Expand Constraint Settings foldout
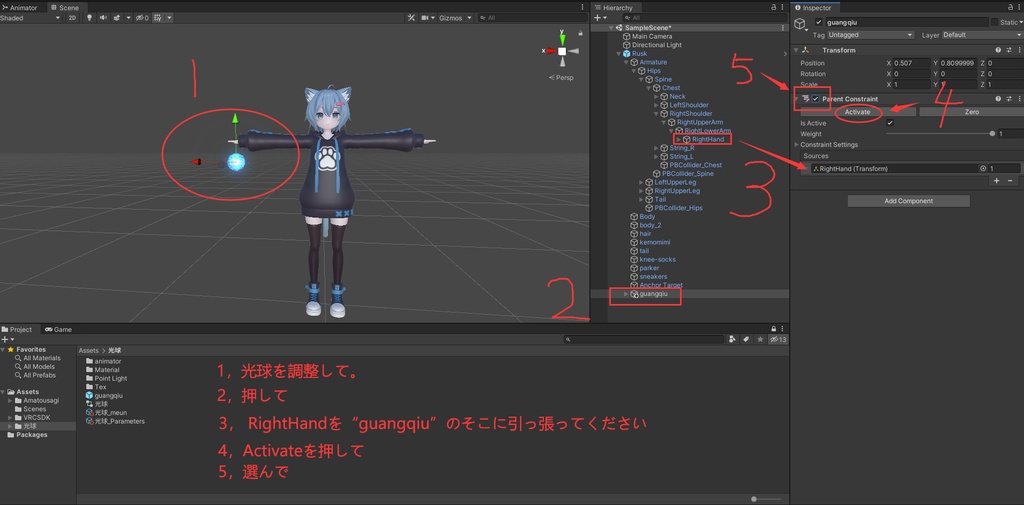Image resolution: width=1024 pixels, height=505 pixels. (796, 144)
